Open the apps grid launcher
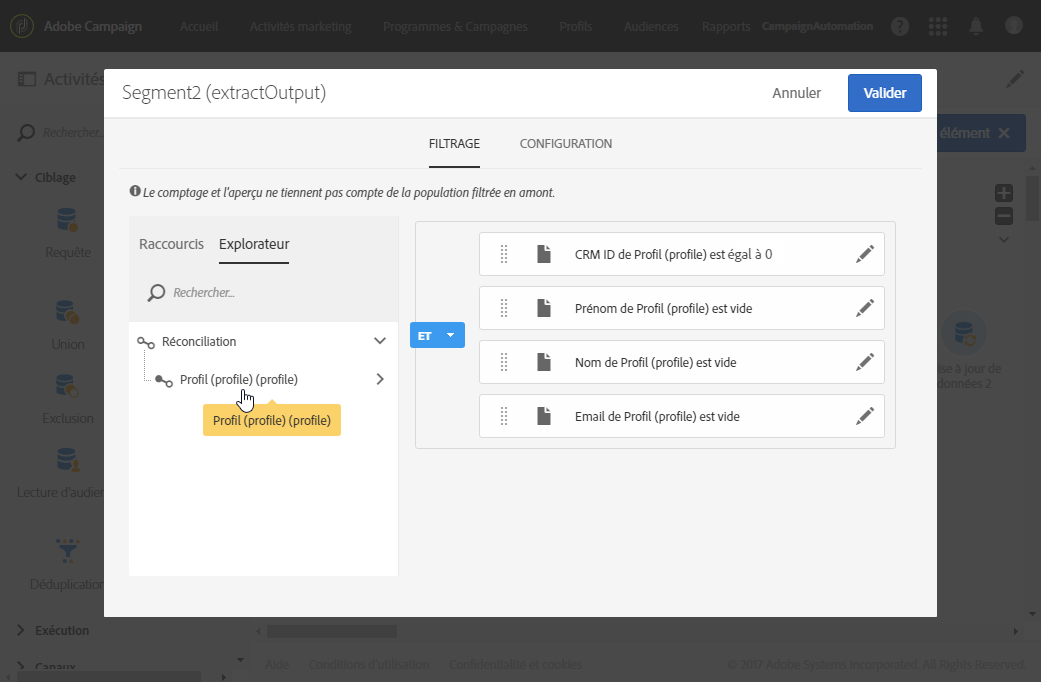This screenshot has width=1041, height=682. 938,27
